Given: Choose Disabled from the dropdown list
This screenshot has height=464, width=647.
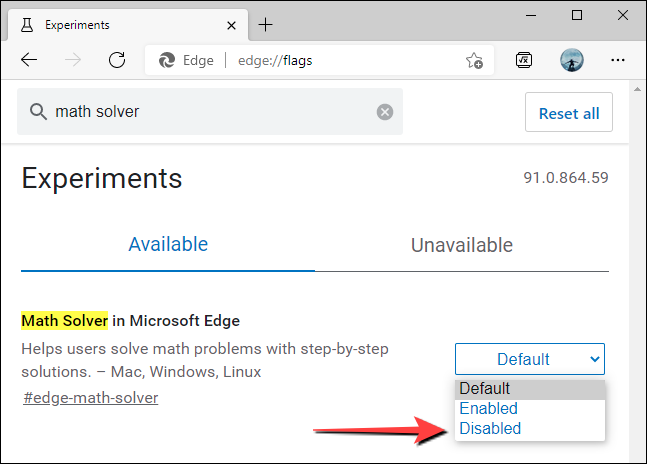Looking at the screenshot, I should tap(490, 428).
